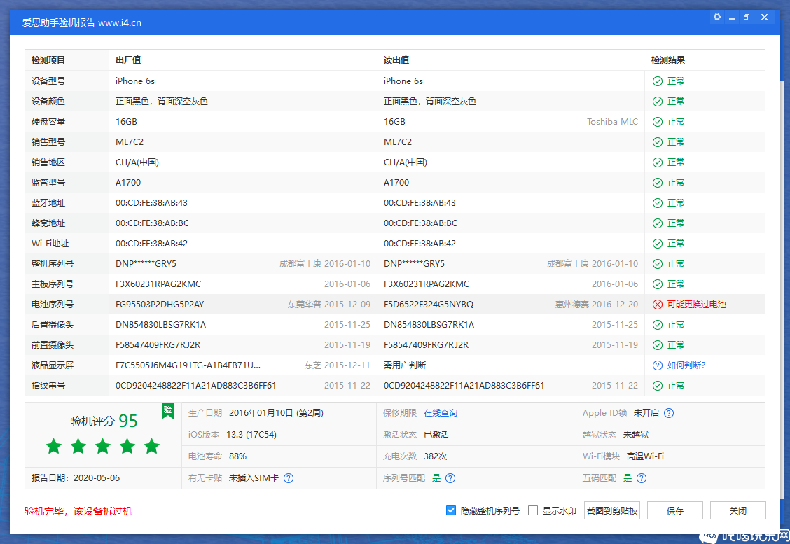Click help icon next to 未插入SIM卡

[288, 478]
